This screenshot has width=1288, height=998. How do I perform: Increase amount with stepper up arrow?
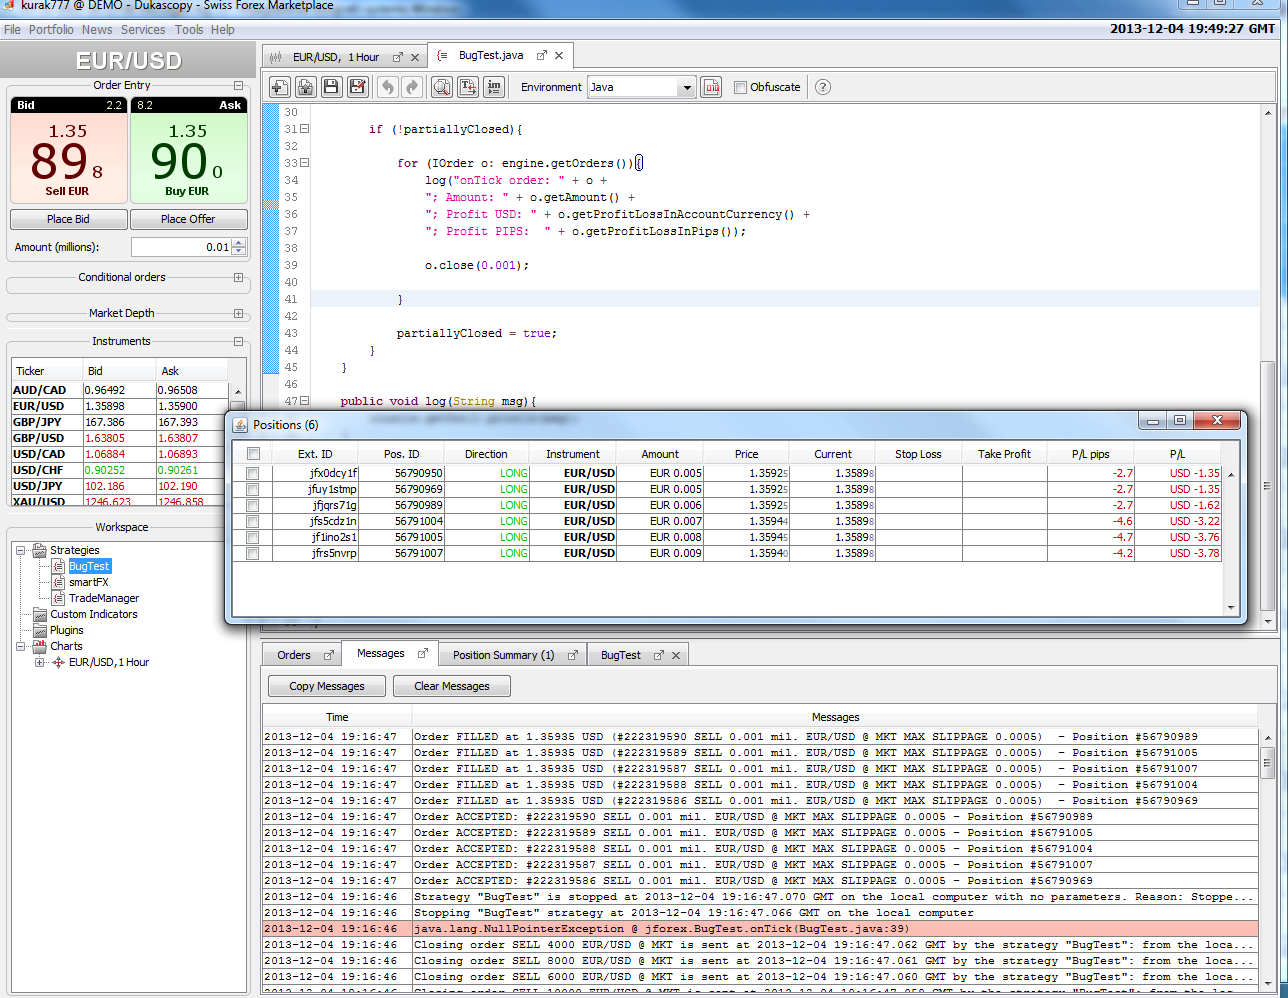point(239,242)
